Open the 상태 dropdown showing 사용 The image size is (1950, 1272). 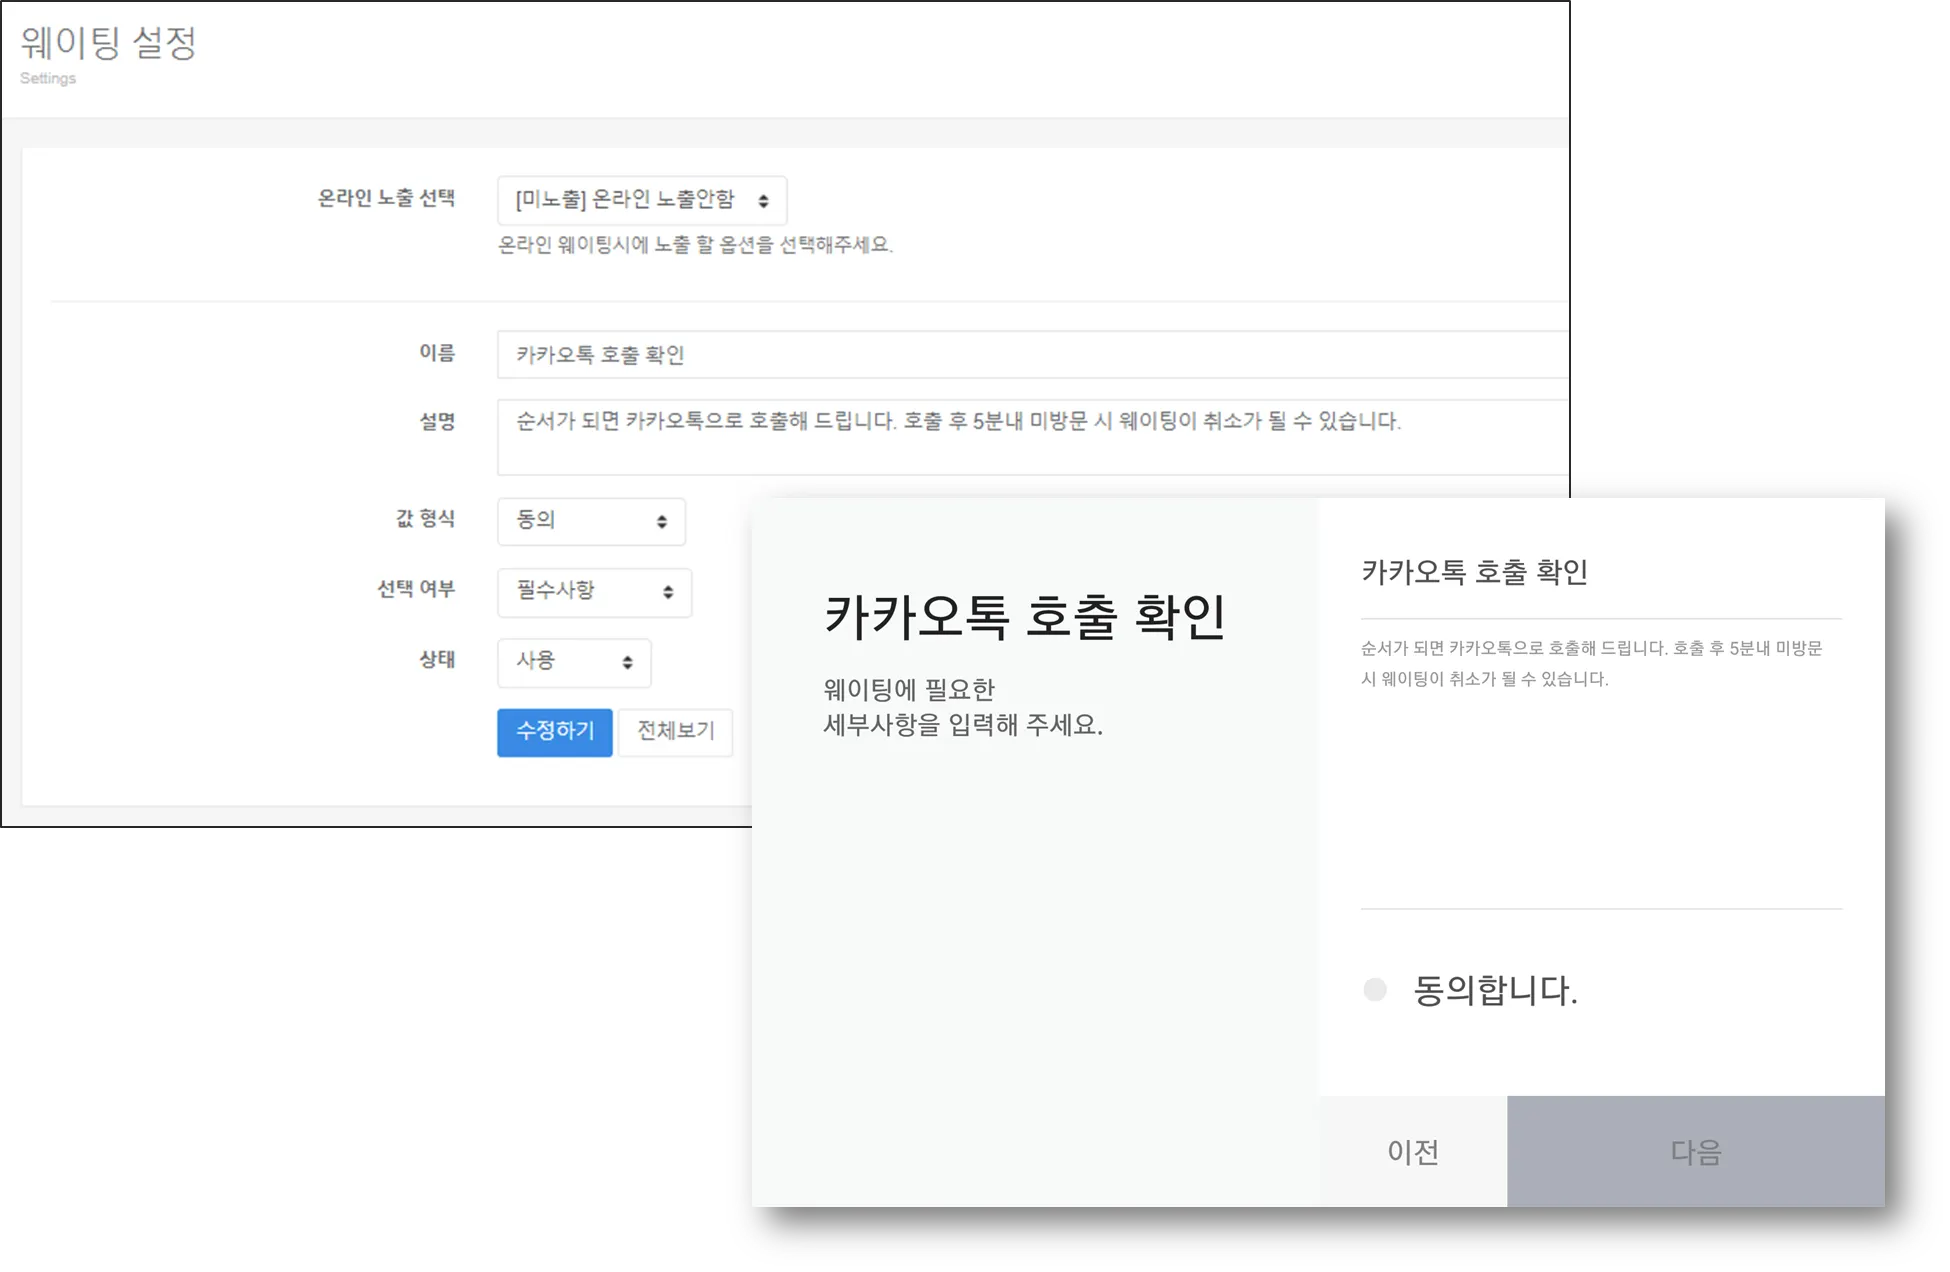pyautogui.click(x=573, y=662)
